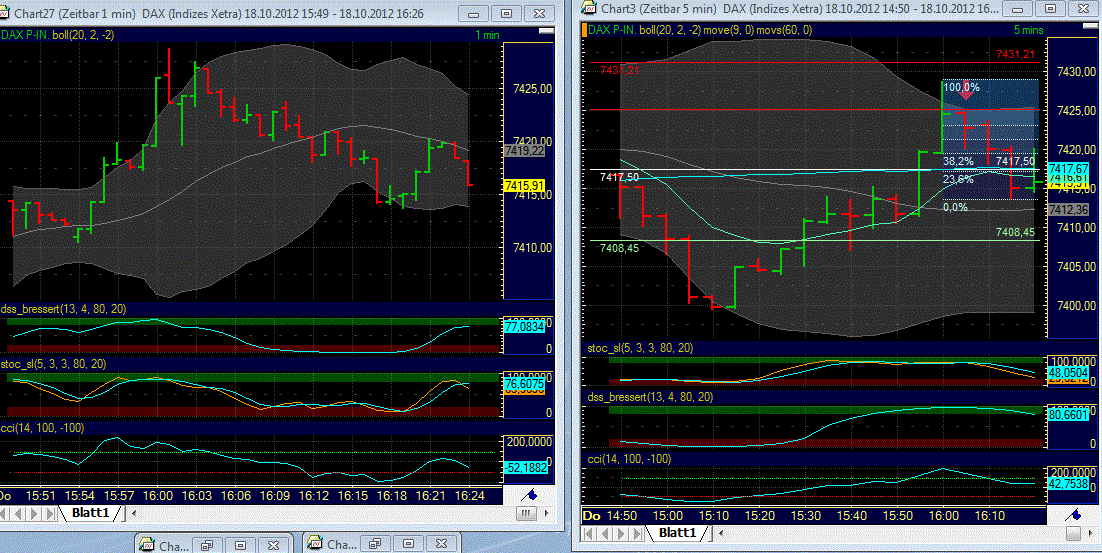The height and width of the screenshot is (553, 1102).
Task: Go to last sheet in Chart27
Action: coord(49,514)
